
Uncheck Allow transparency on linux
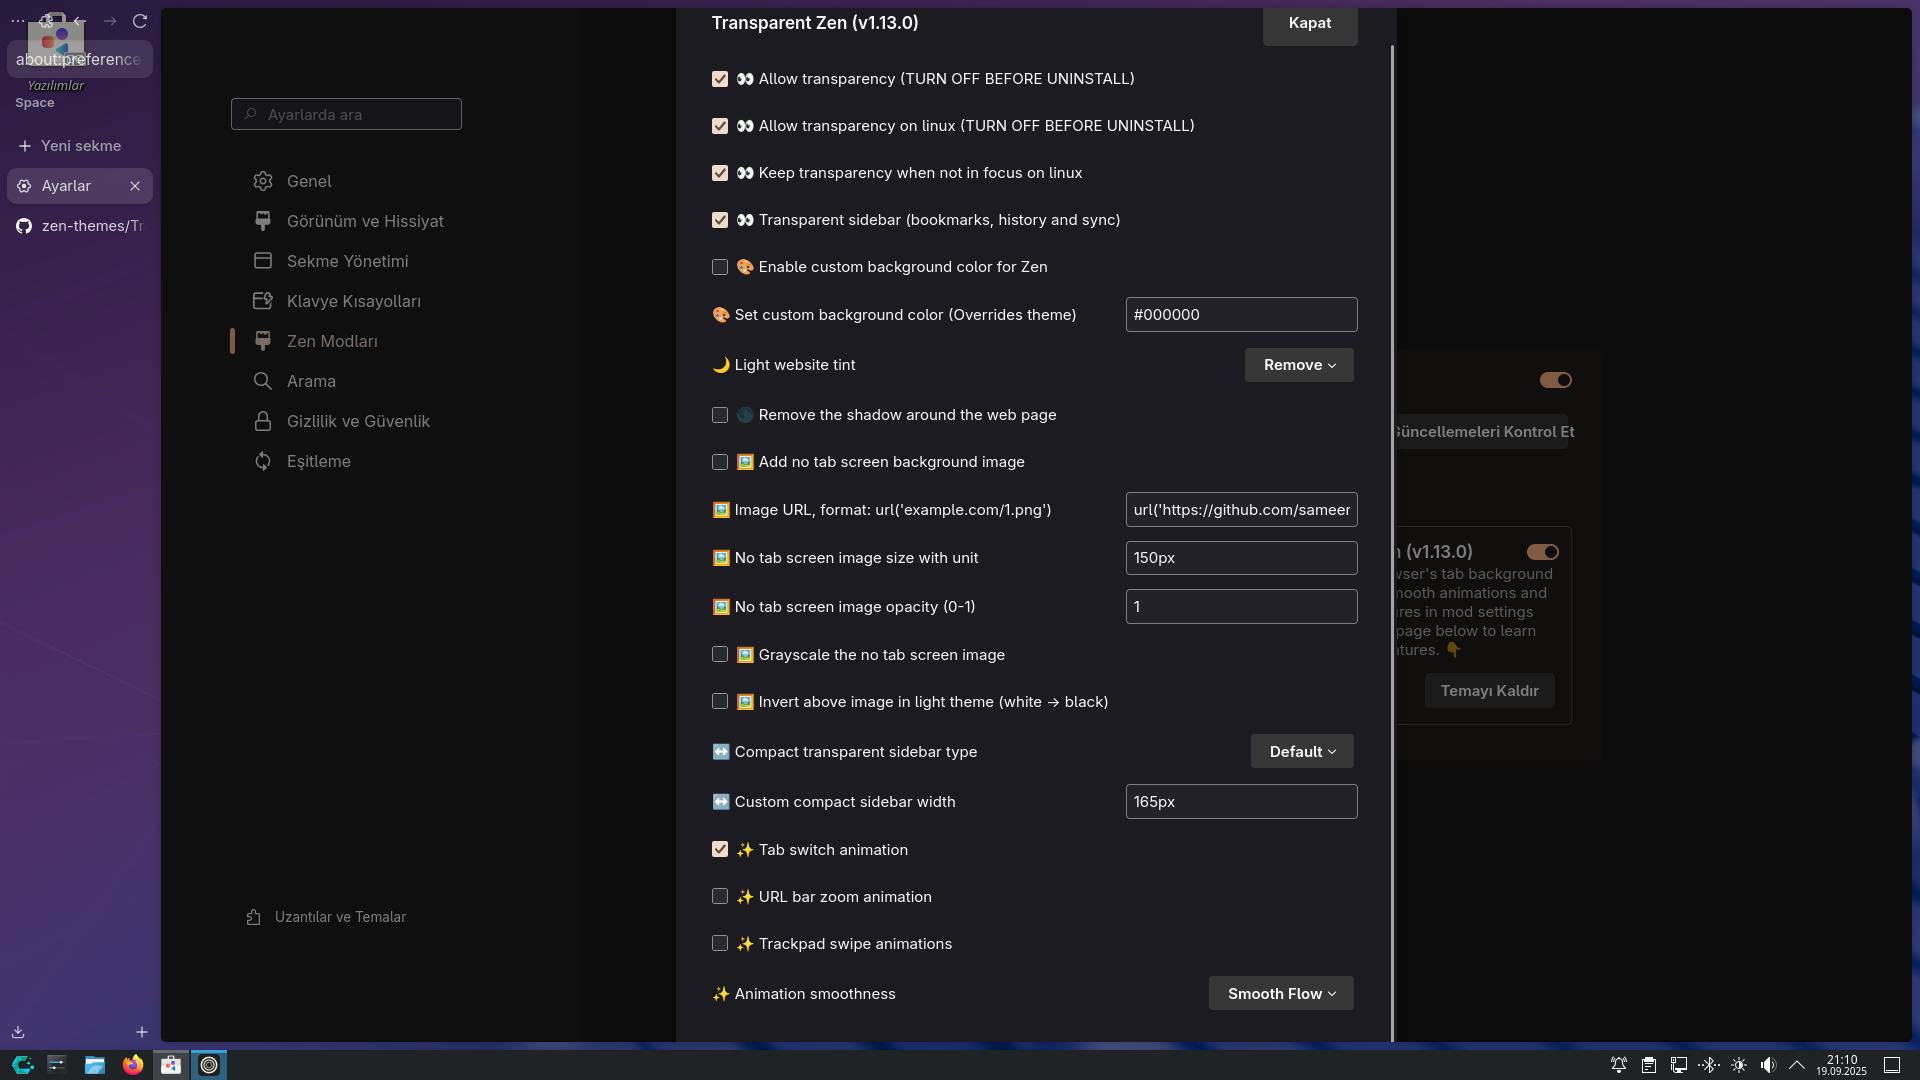coord(720,126)
